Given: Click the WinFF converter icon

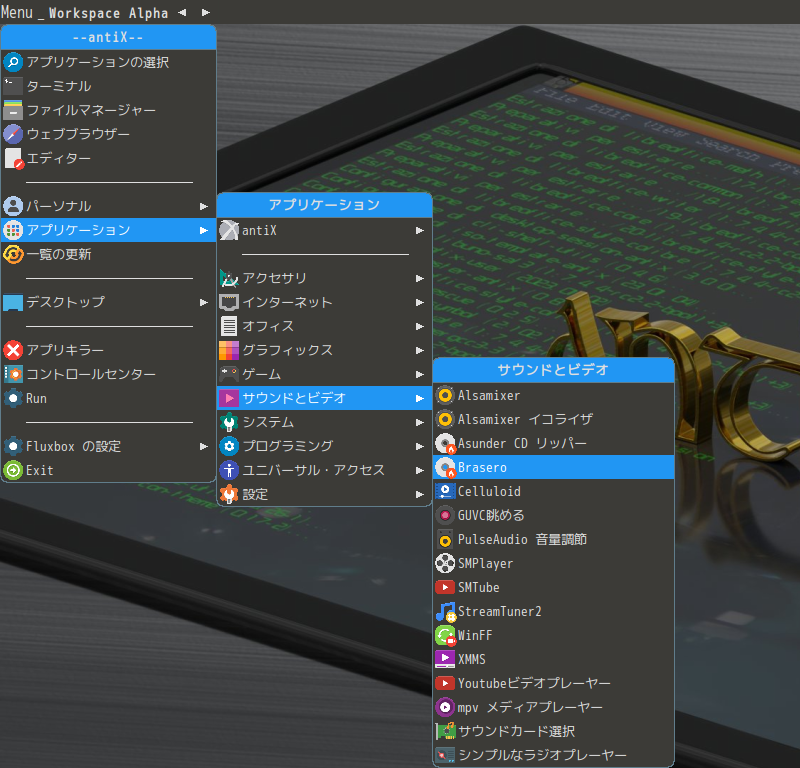Looking at the screenshot, I should (445, 635).
